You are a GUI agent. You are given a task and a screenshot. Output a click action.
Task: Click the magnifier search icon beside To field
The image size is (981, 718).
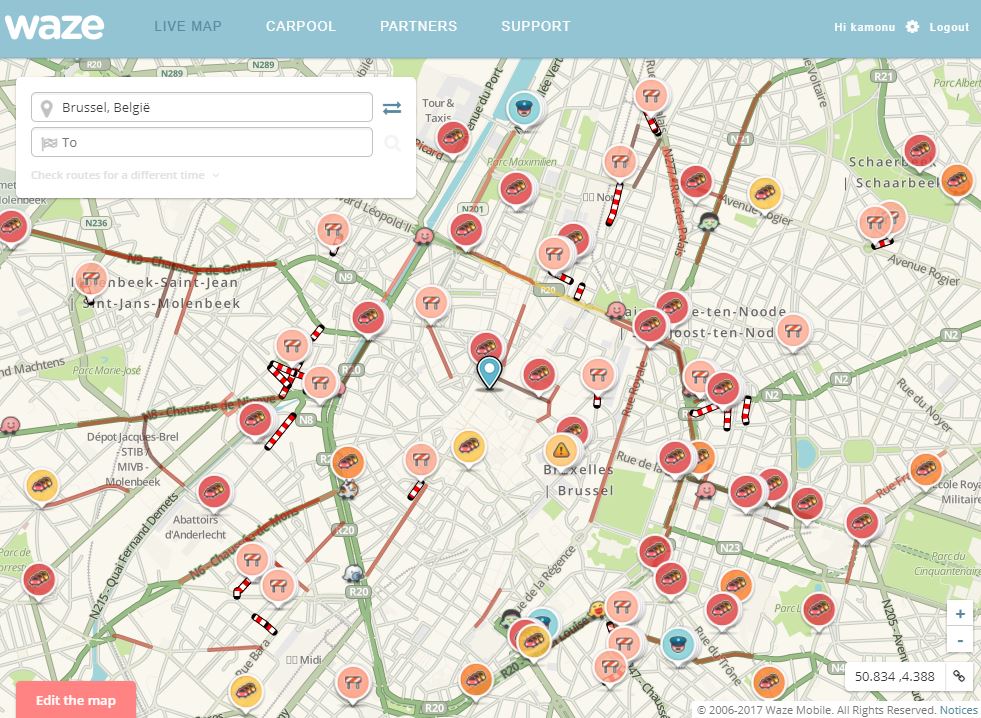click(x=392, y=143)
